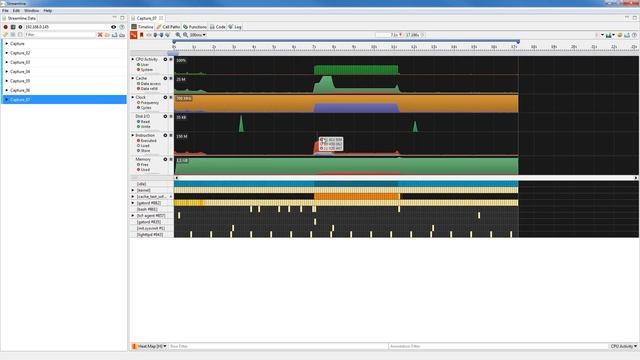Toggle the orange cross-section marker tool
Image resolution: width=640 pixels, height=360 pixels.
click(x=133, y=35)
